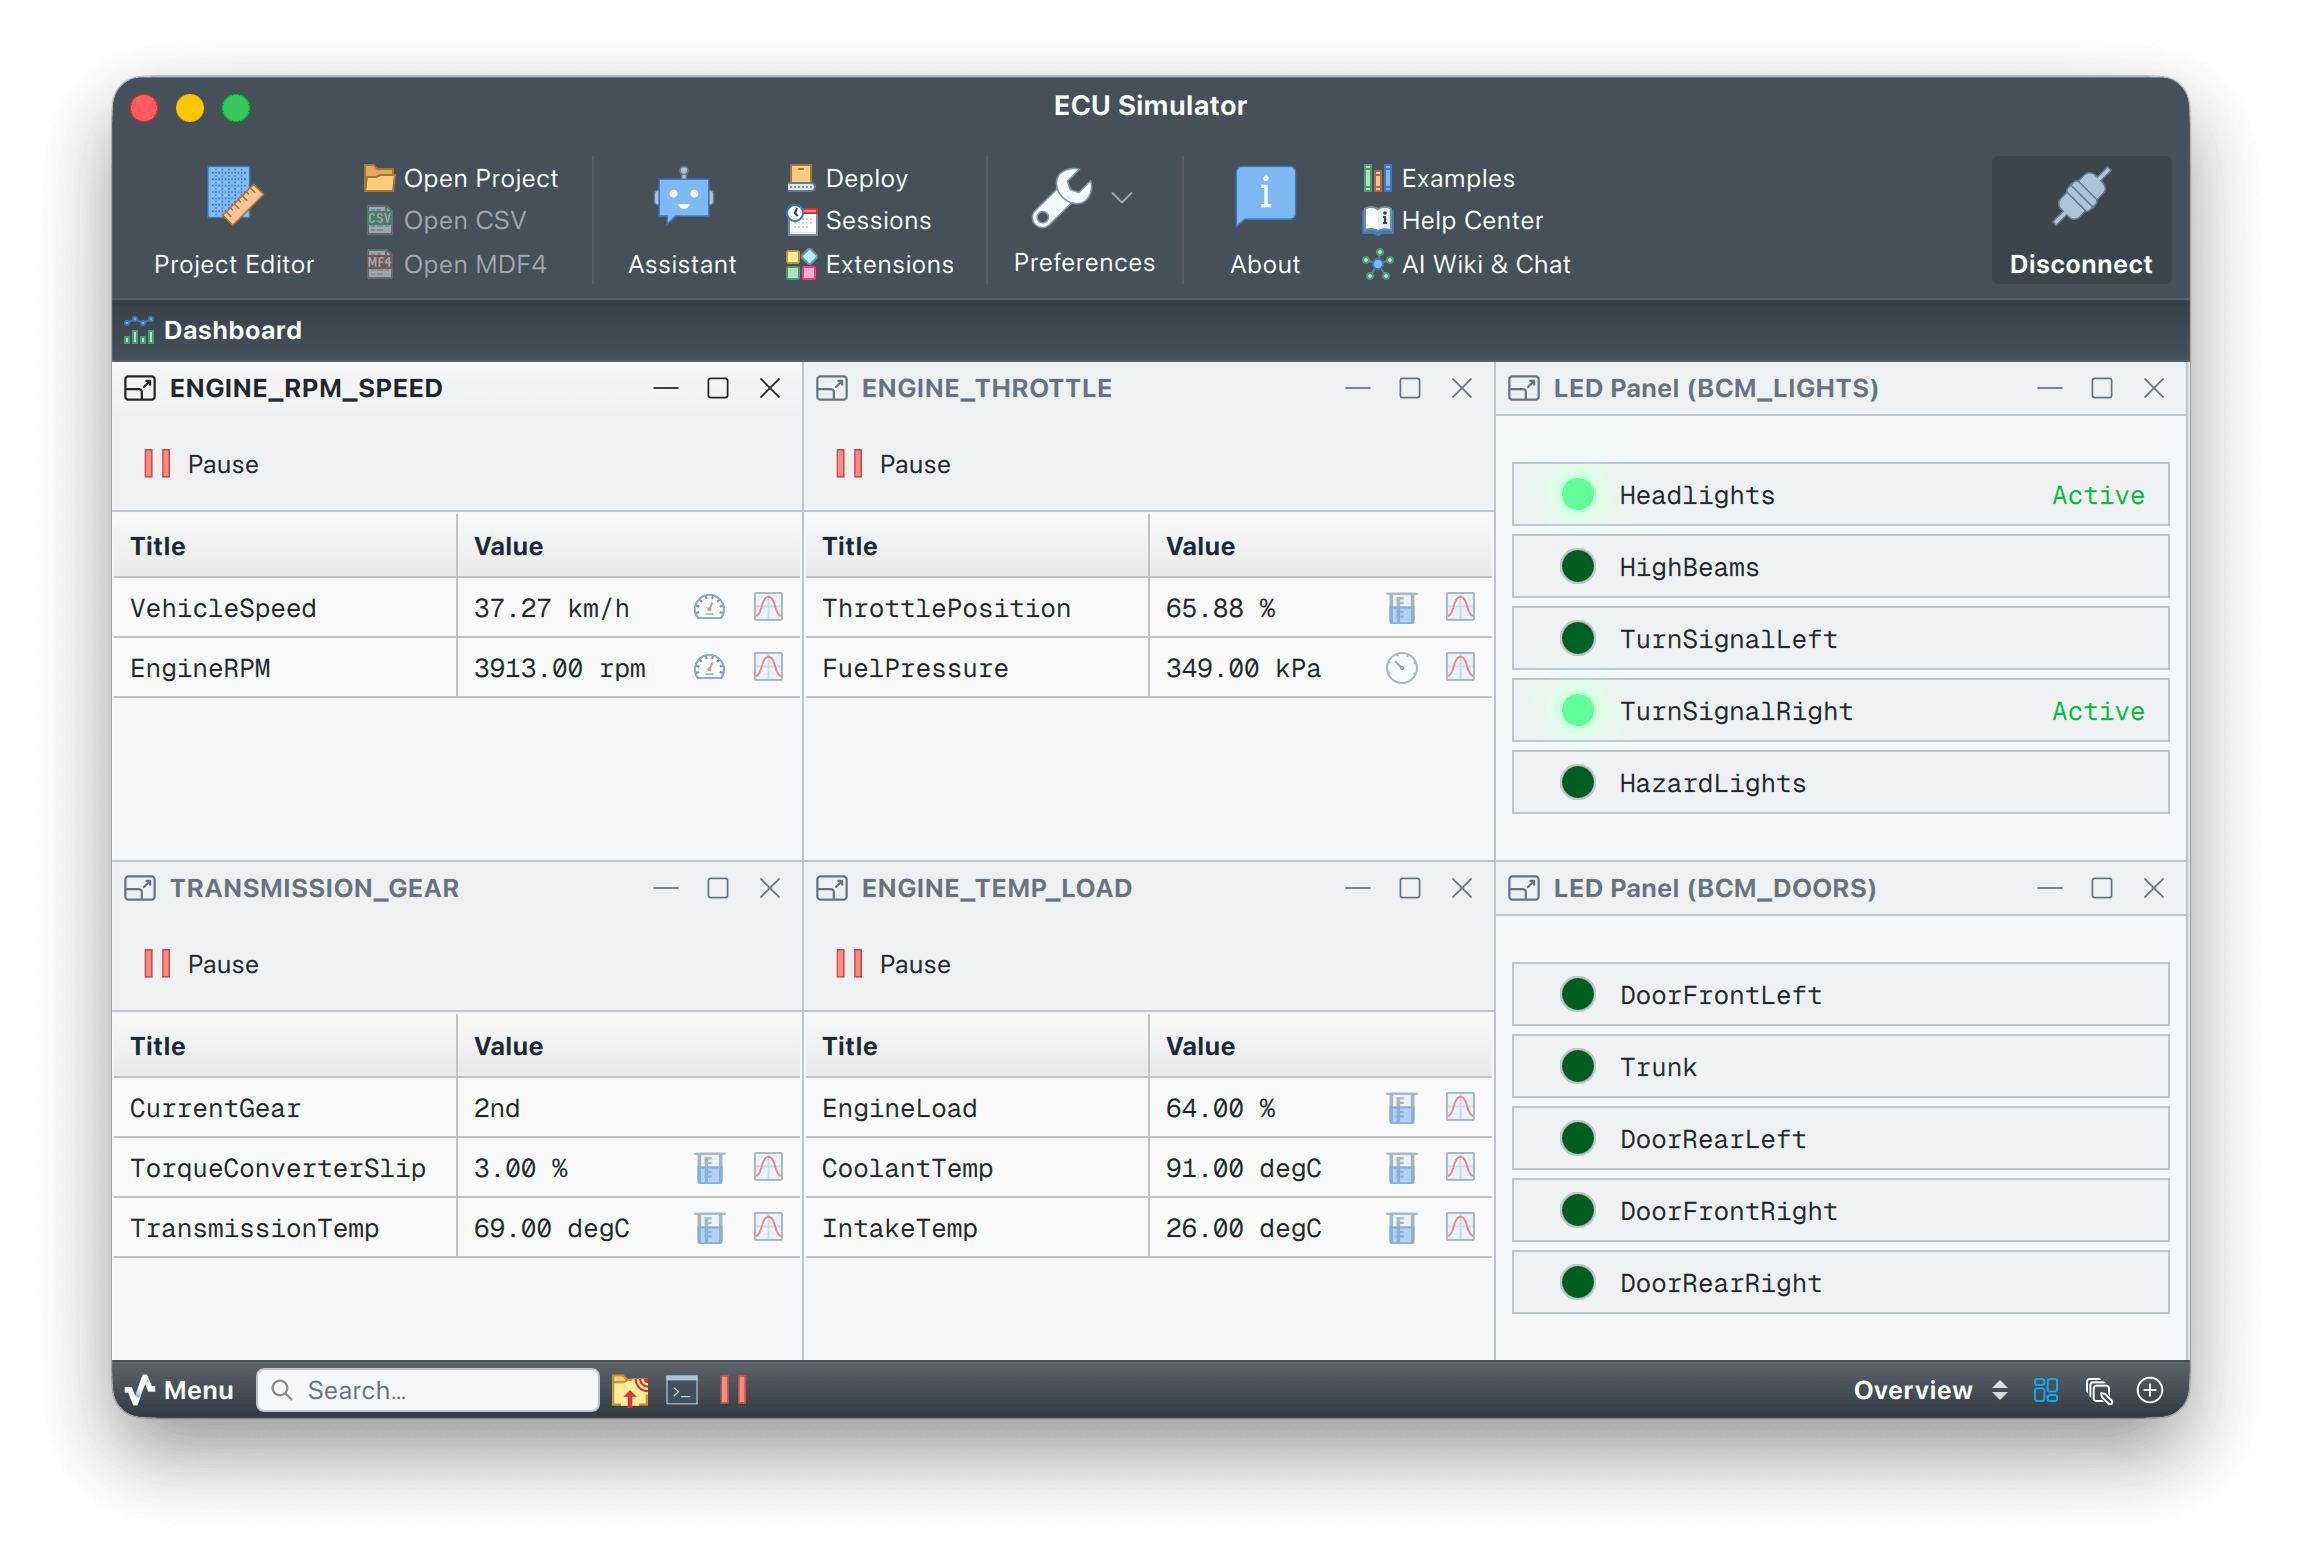Pop out ENGINE_RPM_SPEED panel icon
The height and width of the screenshot is (1566, 2302).
(x=140, y=388)
